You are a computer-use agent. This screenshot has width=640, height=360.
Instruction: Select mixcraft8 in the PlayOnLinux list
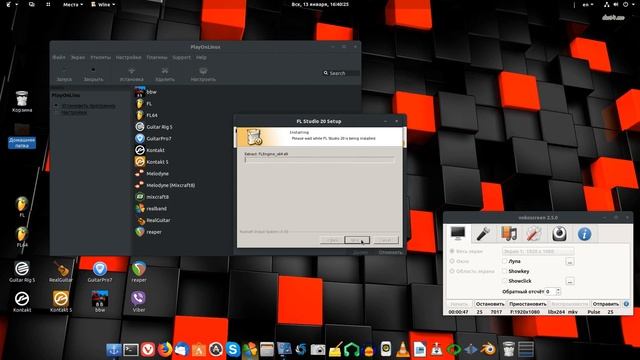pyautogui.click(x=157, y=197)
